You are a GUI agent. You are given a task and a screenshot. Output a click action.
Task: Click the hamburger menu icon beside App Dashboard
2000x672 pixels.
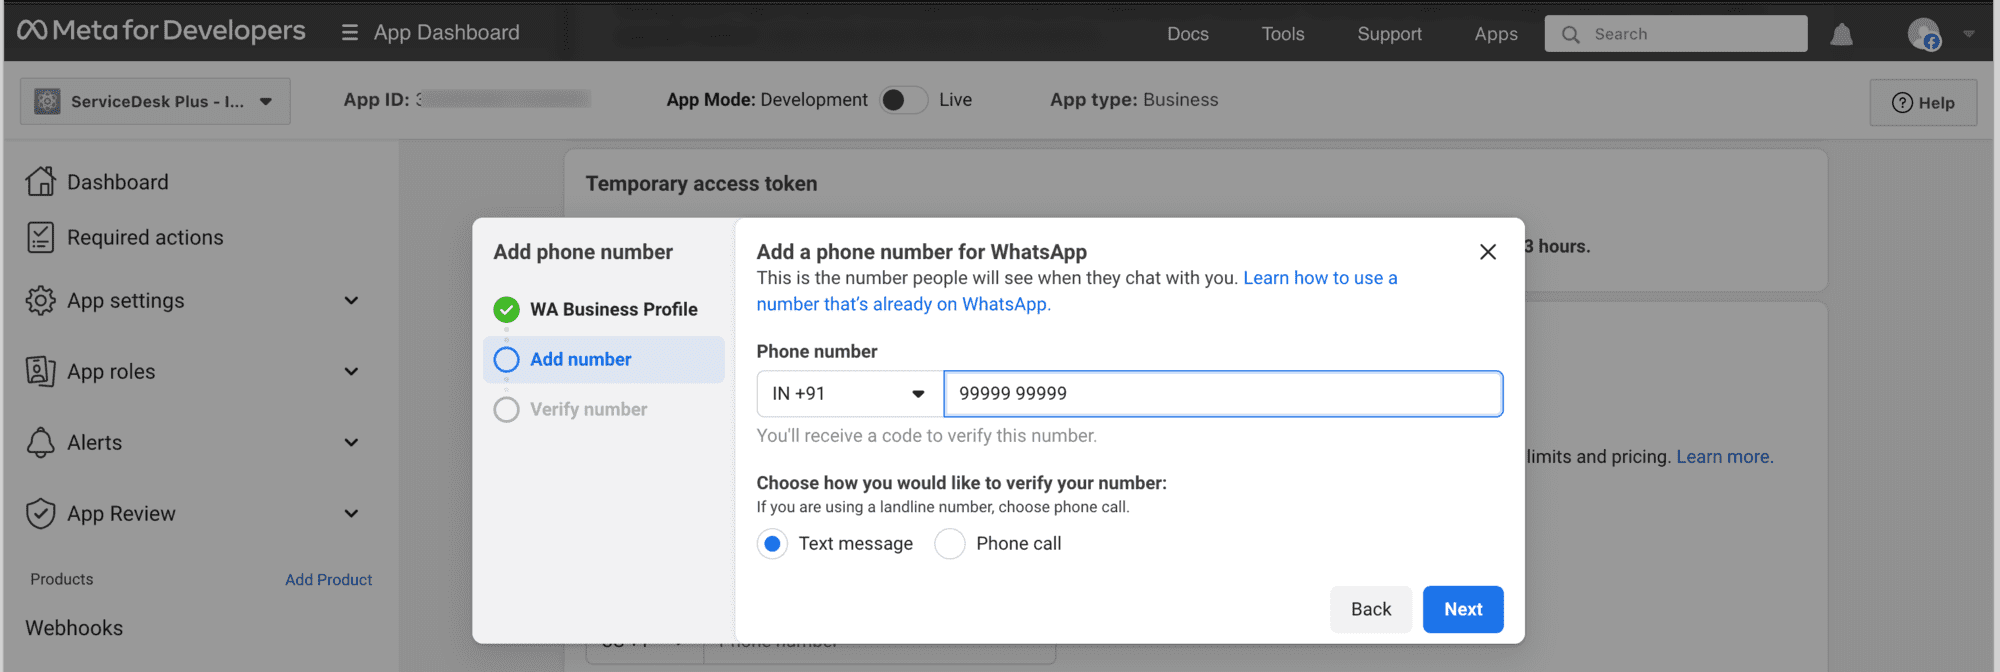tap(349, 33)
